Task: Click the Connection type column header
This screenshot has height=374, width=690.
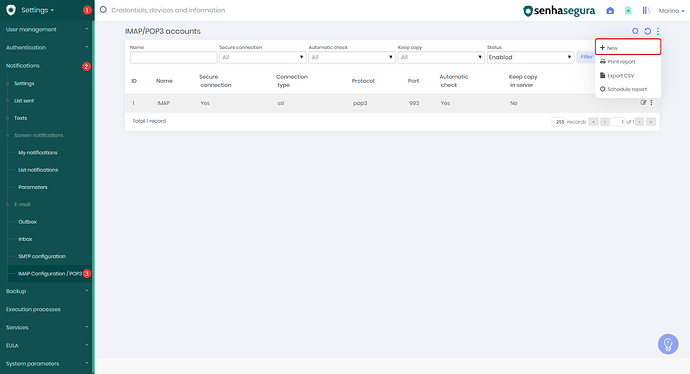Action: [292, 81]
